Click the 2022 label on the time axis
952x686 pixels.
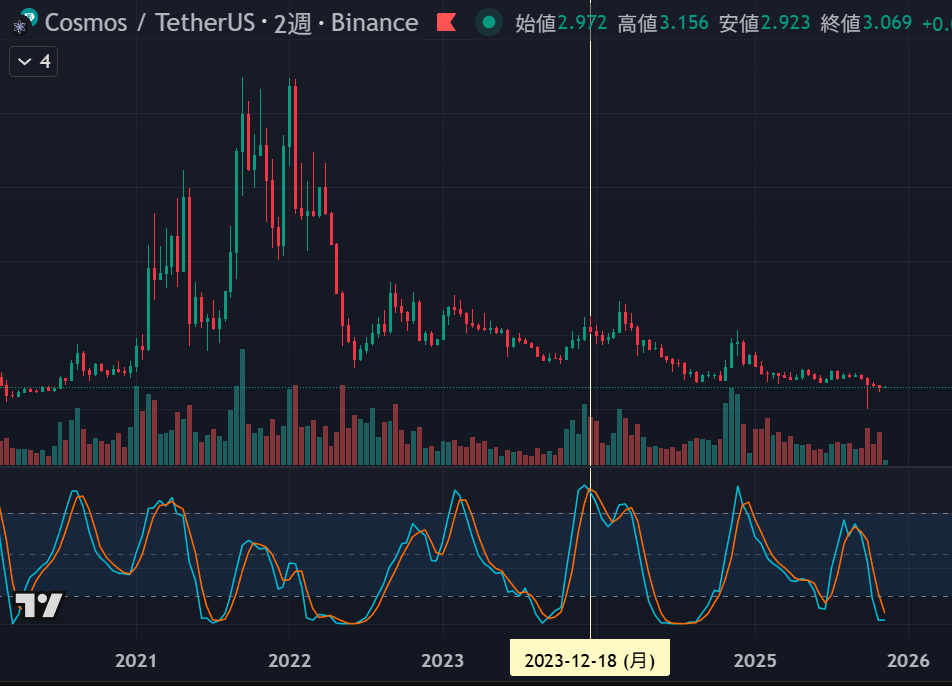(290, 660)
